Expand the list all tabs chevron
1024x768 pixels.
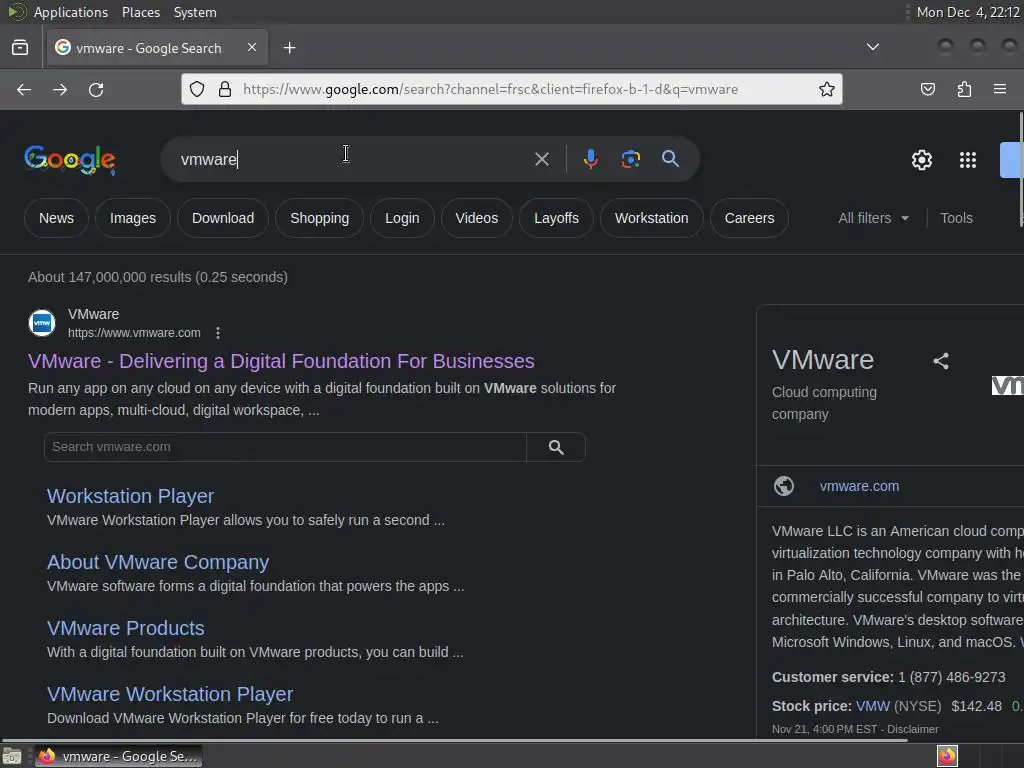(872, 46)
